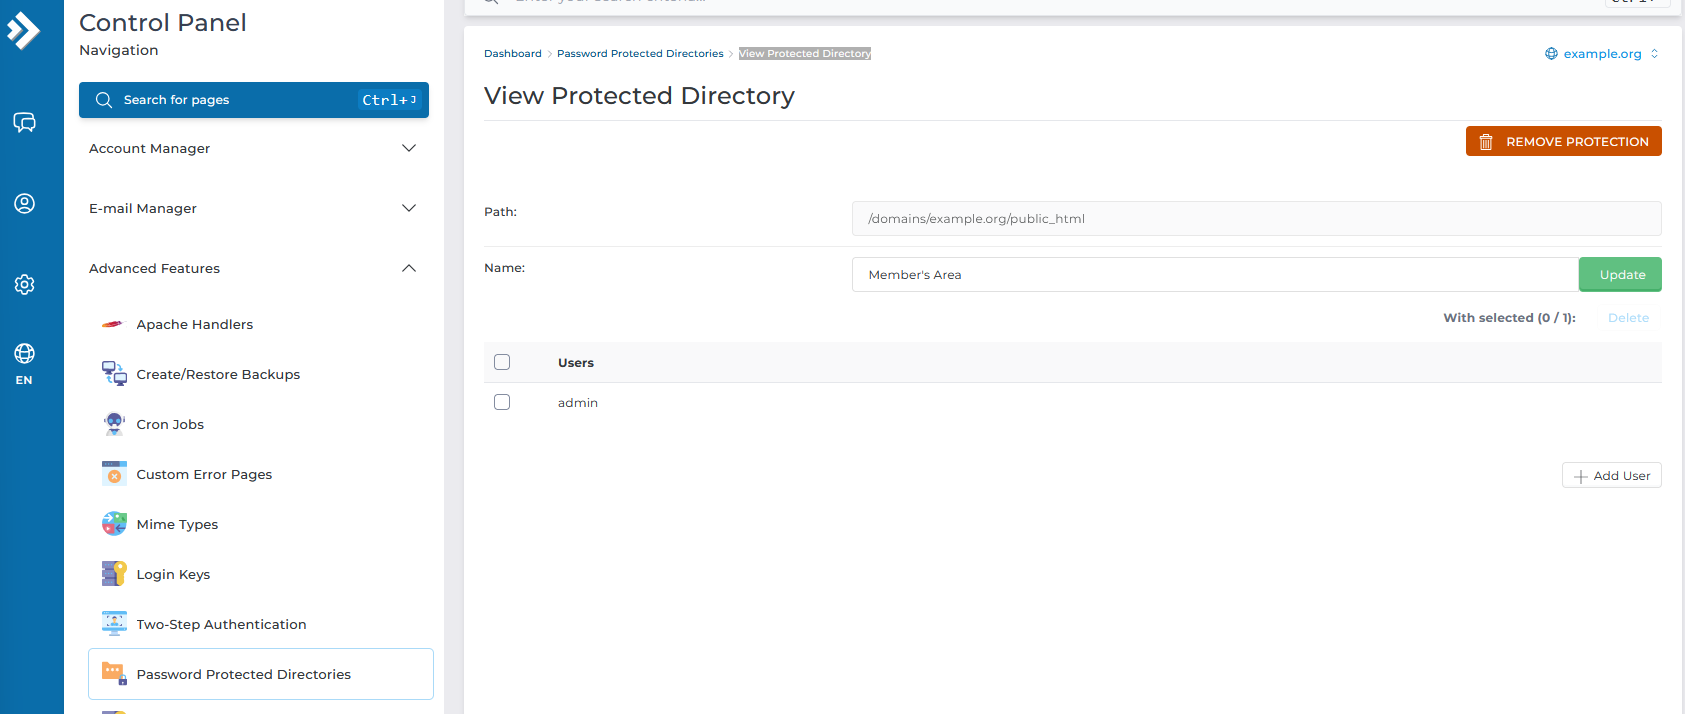Open the support chat icon in sidebar
The height and width of the screenshot is (714, 1685).
(x=24, y=122)
